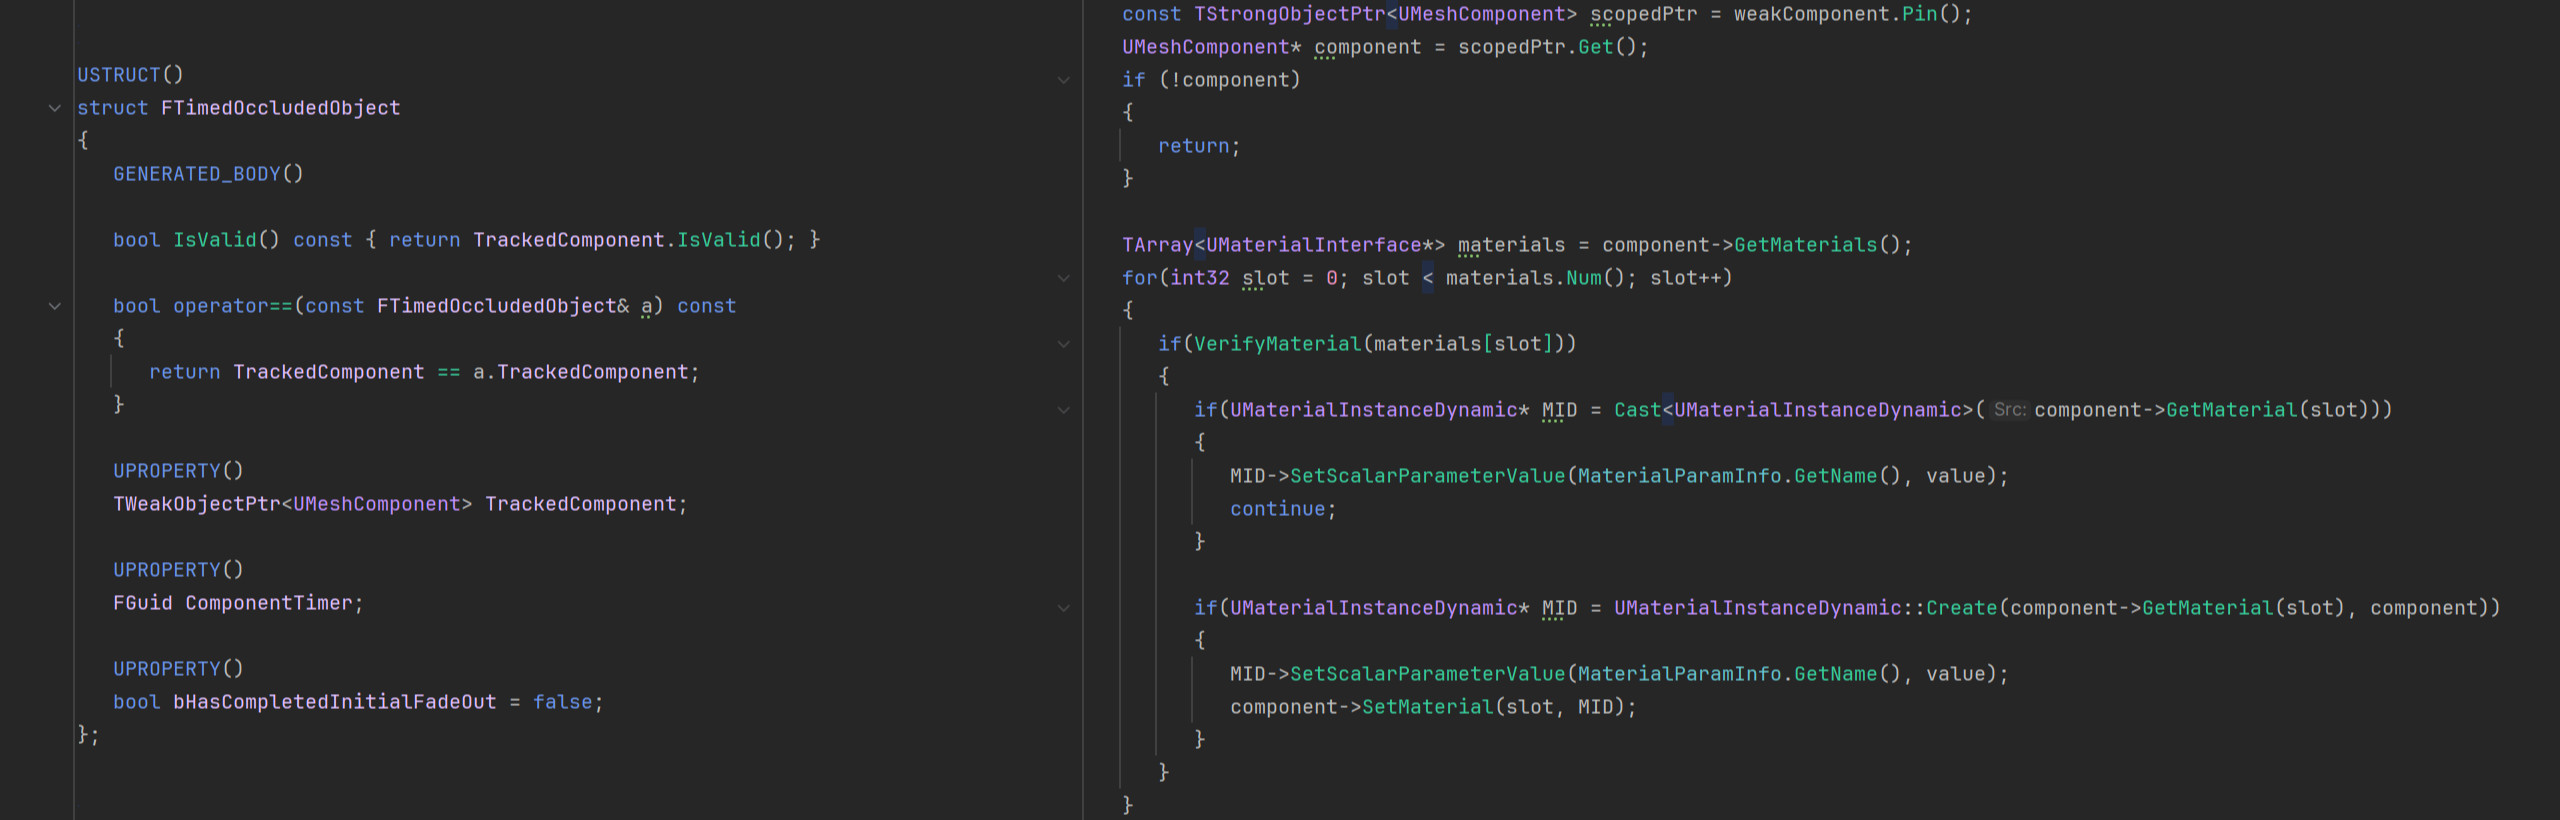Viewport: 2560px width, 820px height.
Task: Click UPROPERTY() above the TWeakObjectPtr line
Action: (178, 471)
